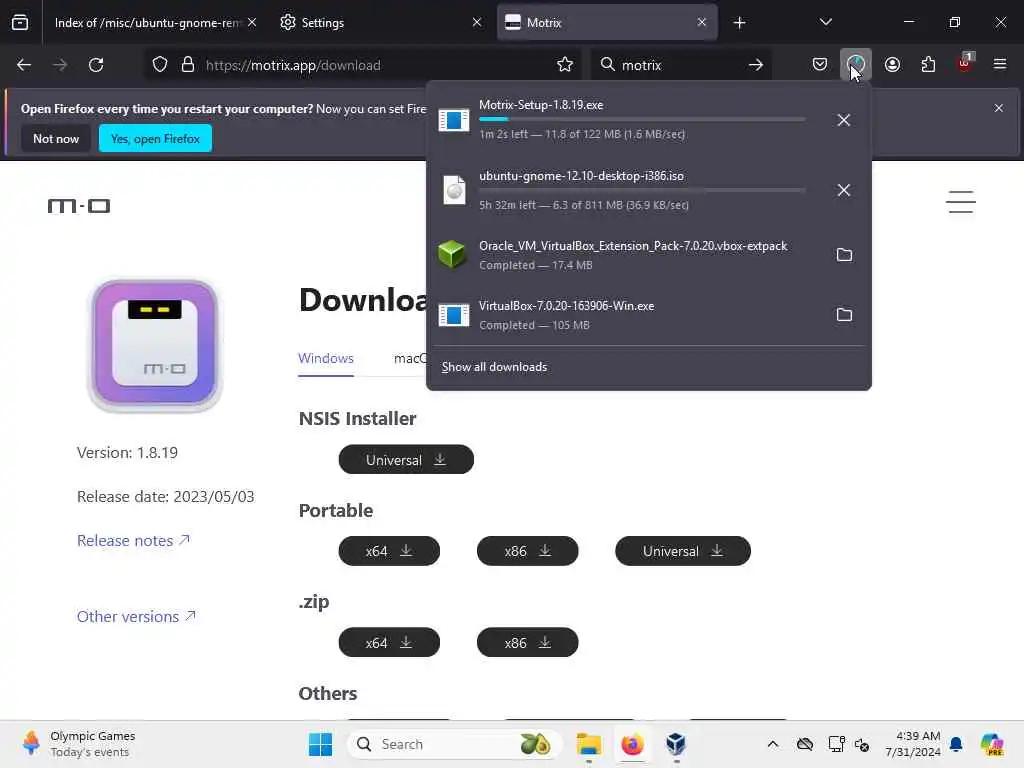Open the tracking protection shield icon
The height and width of the screenshot is (768, 1024).
[x=160, y=65]
